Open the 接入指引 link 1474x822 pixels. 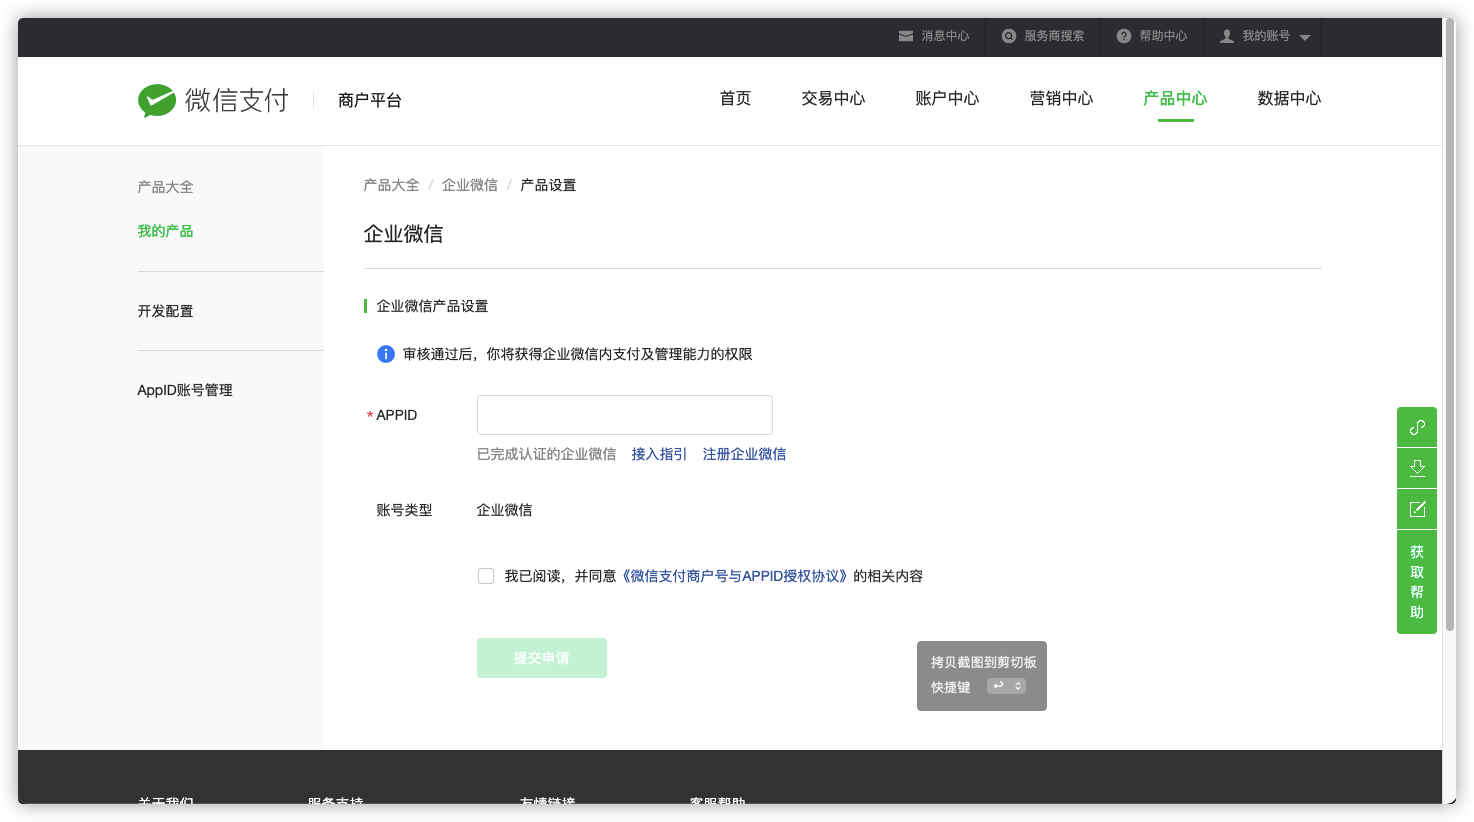point(659,454)
